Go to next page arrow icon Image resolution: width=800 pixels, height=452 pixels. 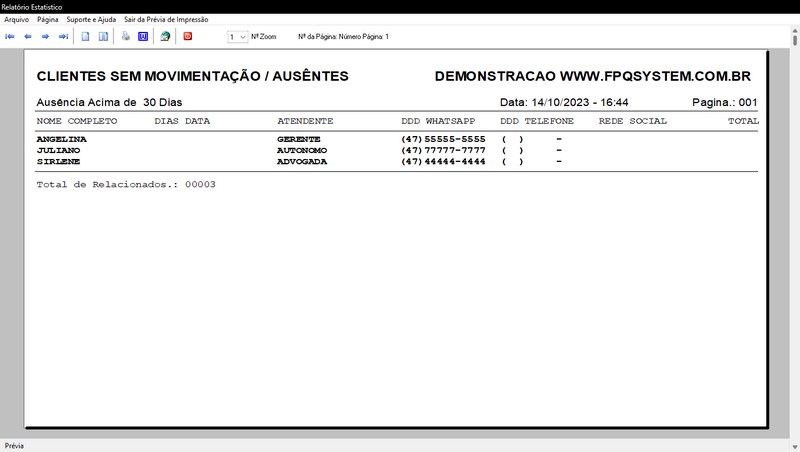click(45, 37)
